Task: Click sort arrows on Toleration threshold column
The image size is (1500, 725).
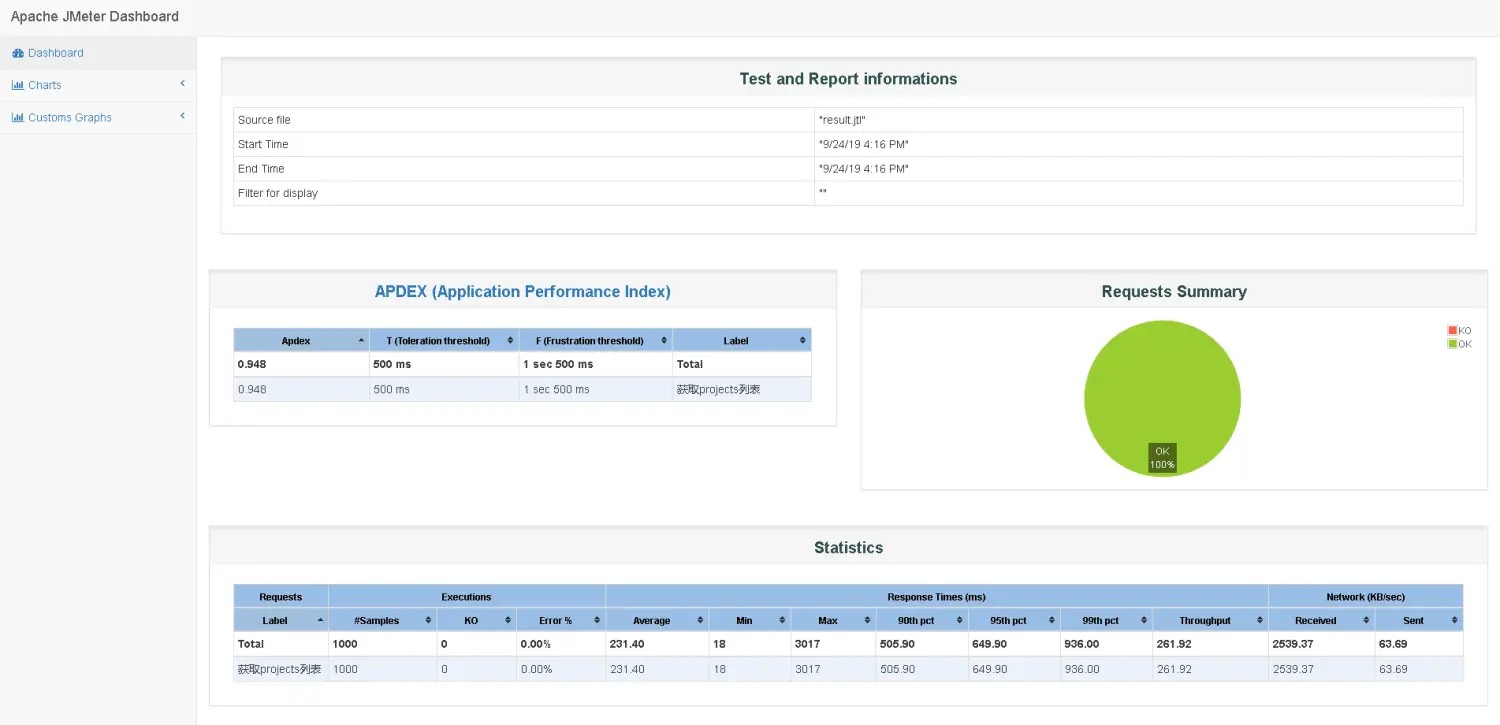Action: pos(510,341)
